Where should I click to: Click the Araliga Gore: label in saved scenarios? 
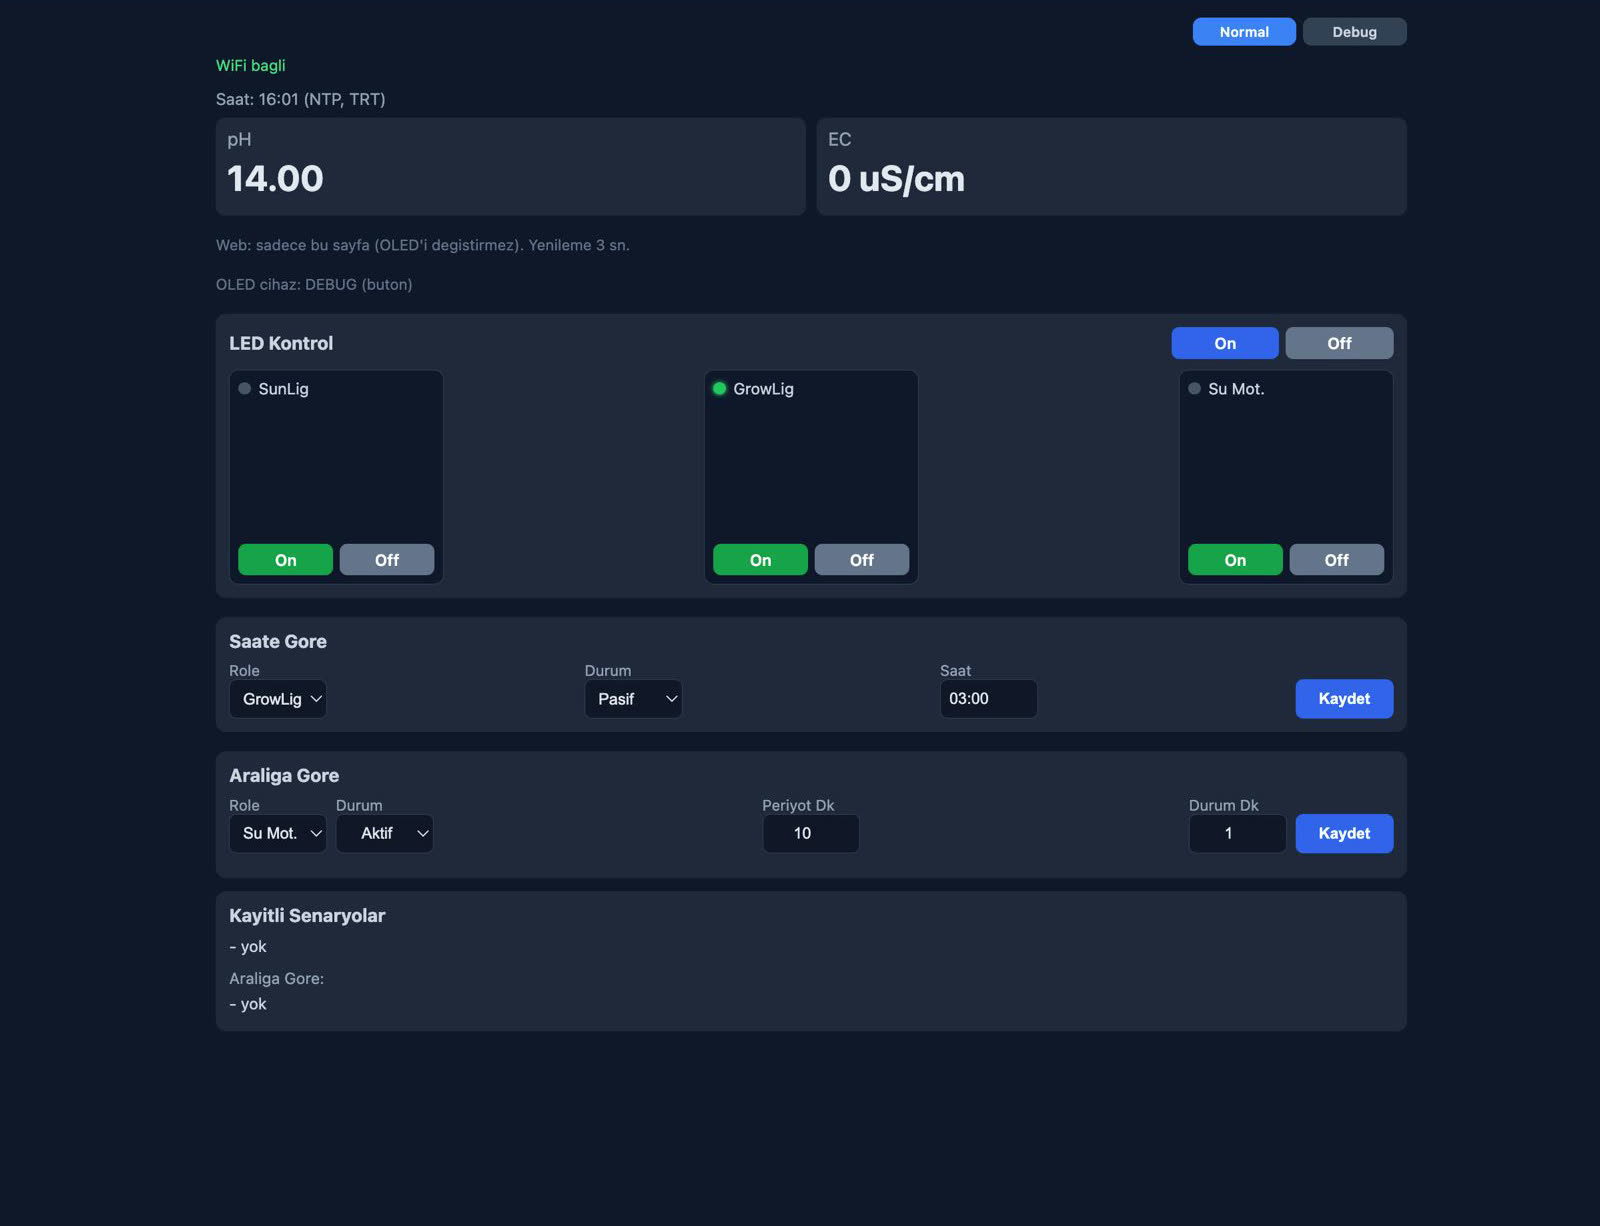tap(277, 978)
